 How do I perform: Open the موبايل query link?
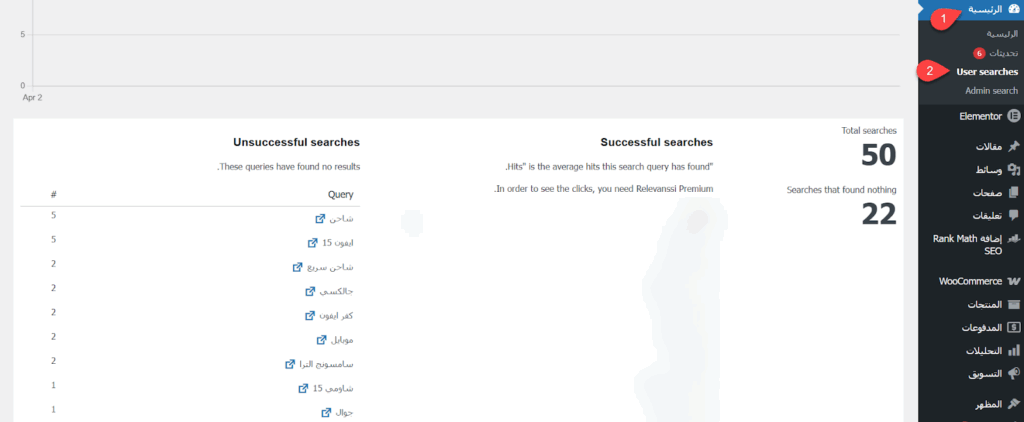coord(342,340)
